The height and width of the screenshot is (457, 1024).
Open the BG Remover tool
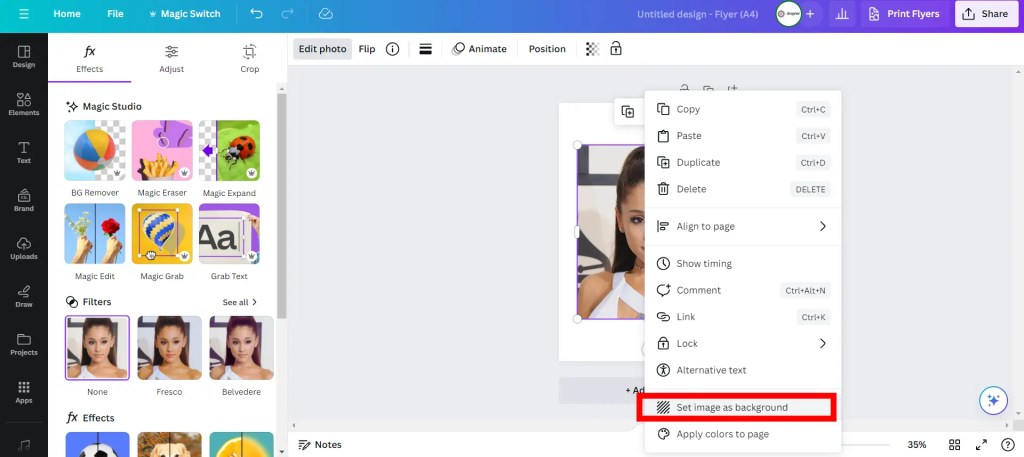[x=95, y=151]
